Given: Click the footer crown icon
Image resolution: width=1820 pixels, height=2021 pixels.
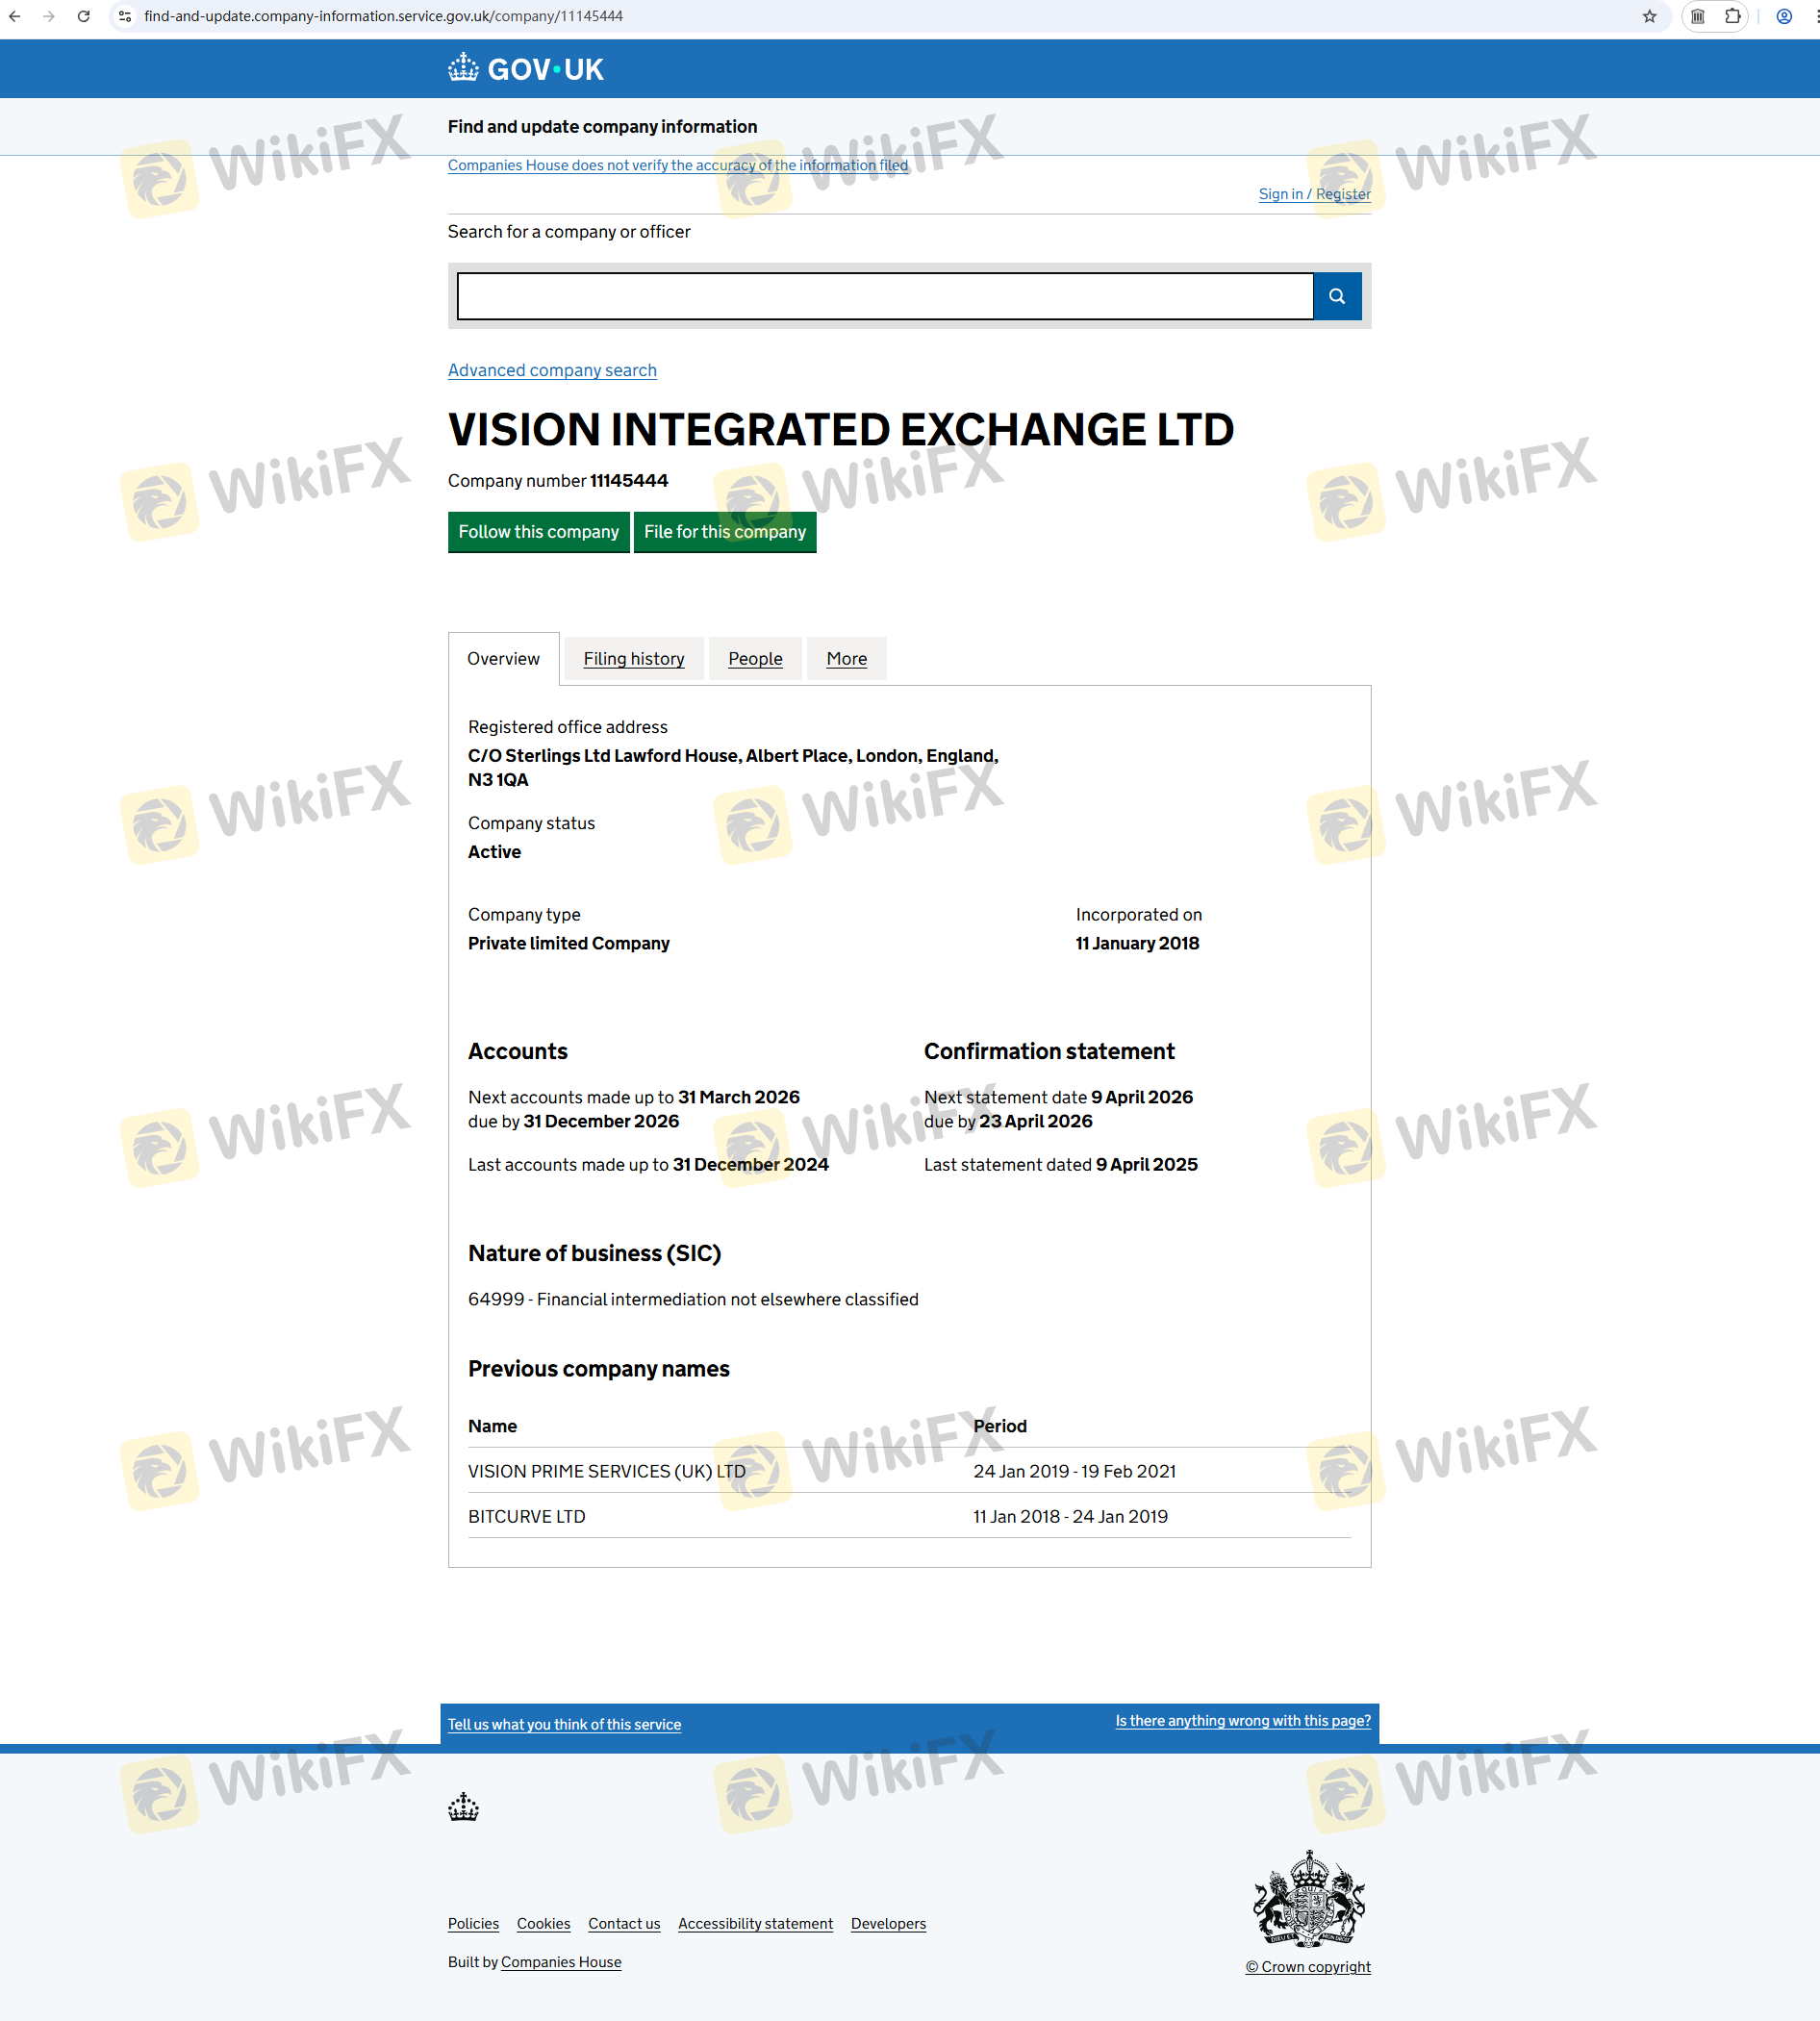Looking at the screenshot, I should [463, 1807].
